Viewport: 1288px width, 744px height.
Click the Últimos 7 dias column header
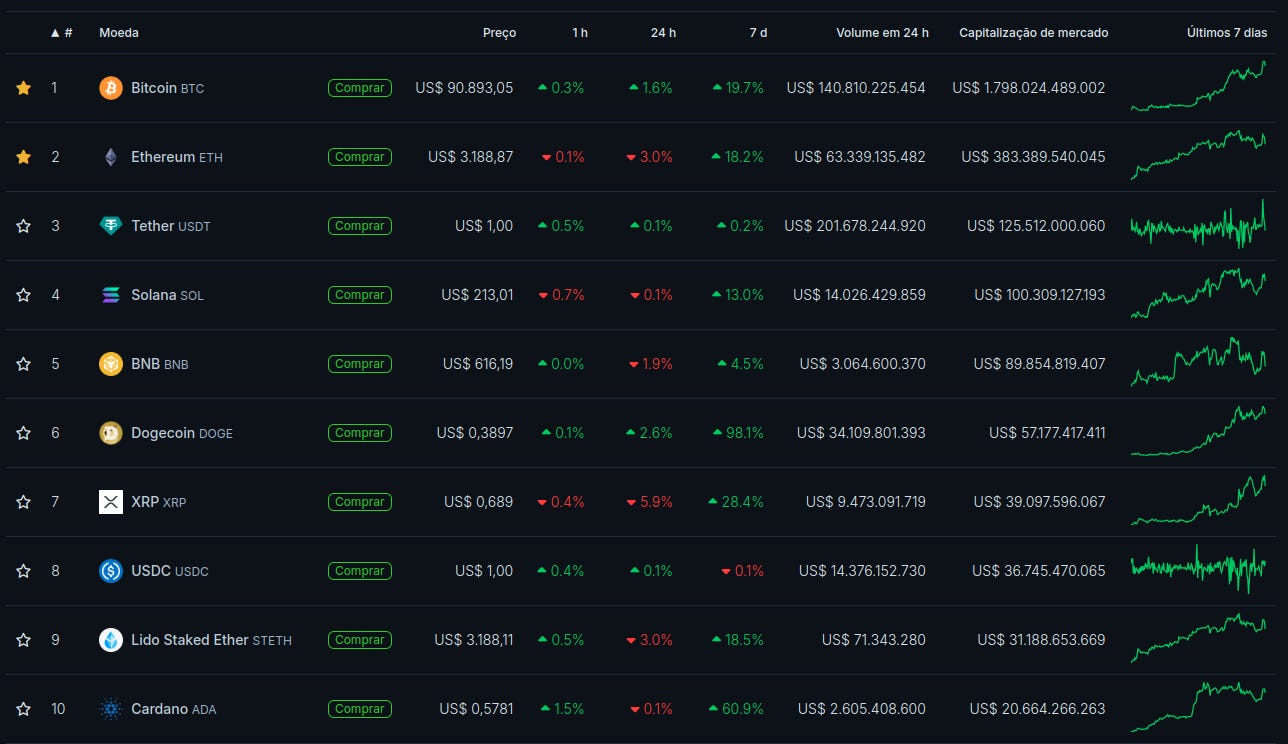[1227, 33]
